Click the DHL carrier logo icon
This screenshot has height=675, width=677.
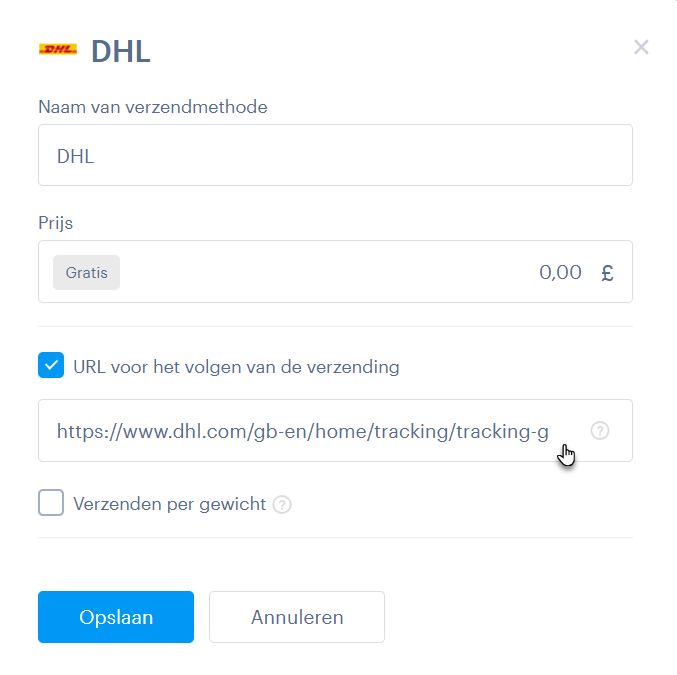(x=58, y=50)
